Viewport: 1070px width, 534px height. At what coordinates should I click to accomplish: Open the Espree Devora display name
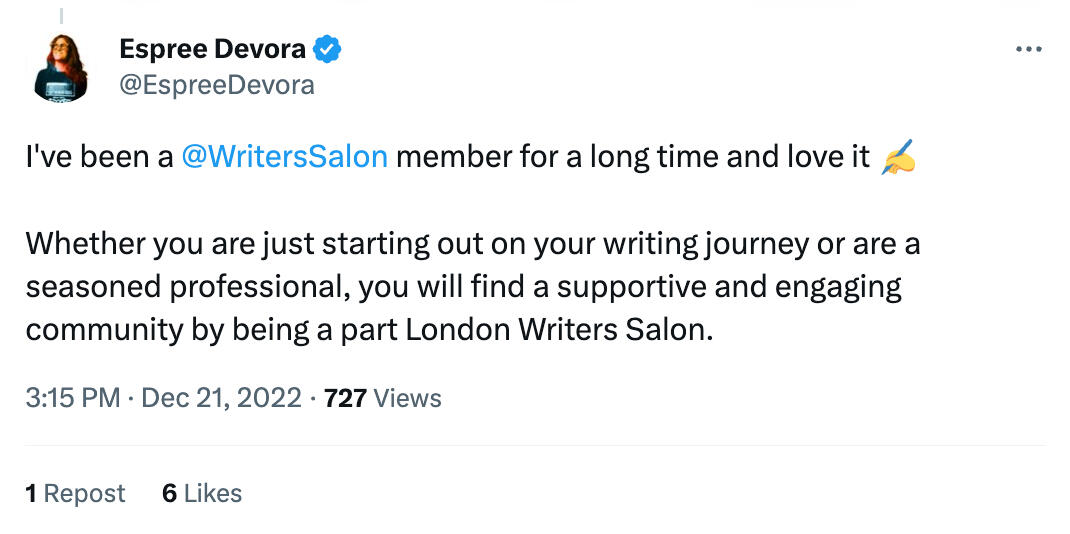click(212, 48)
